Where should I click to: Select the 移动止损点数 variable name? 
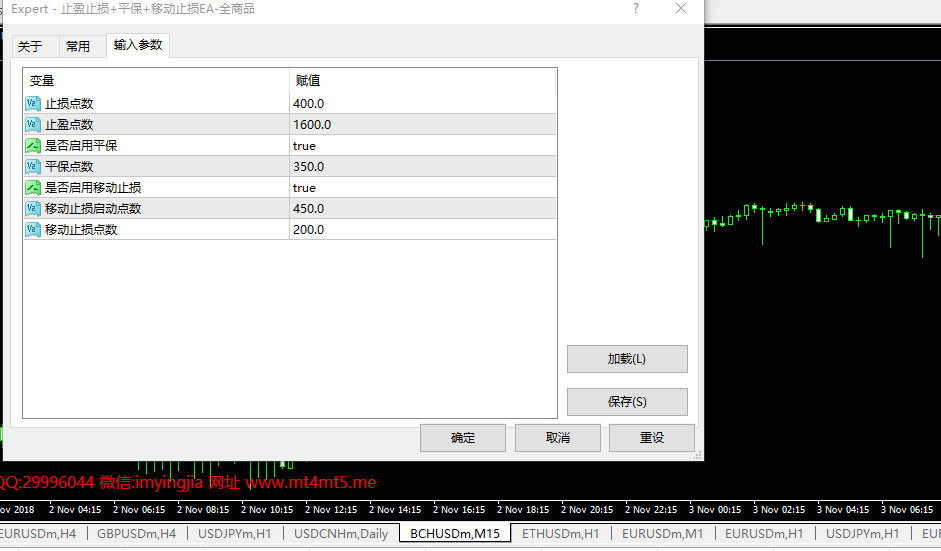tap(81, 230)
